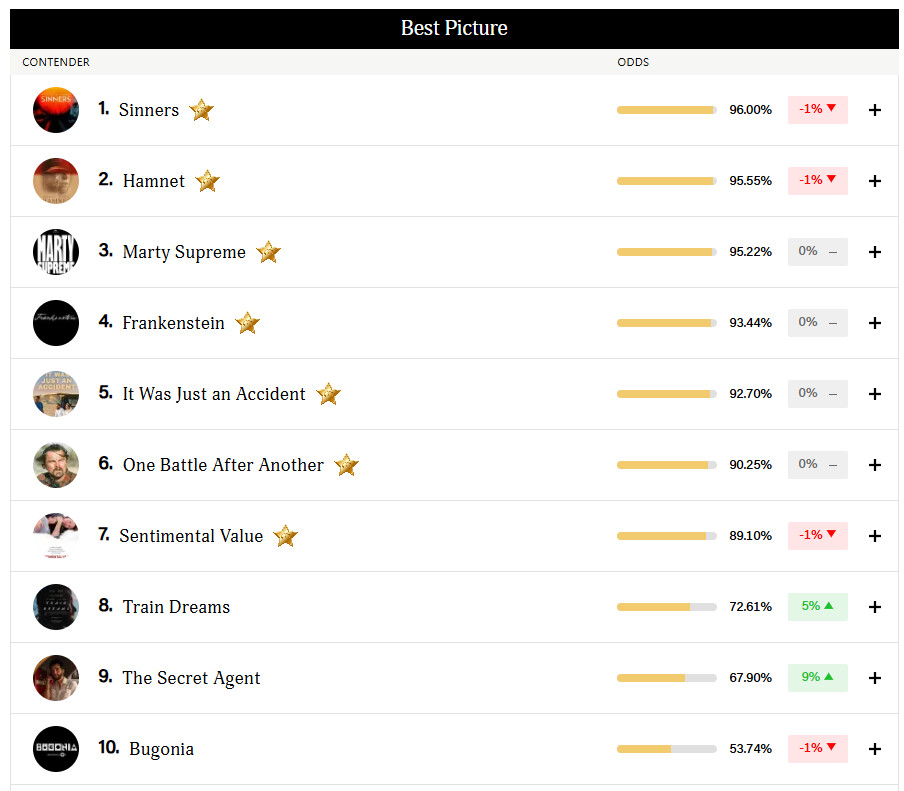Click the star next to One Battle After Another
Image resolution: width=904 pixels, height=791 pixels.
346,465
